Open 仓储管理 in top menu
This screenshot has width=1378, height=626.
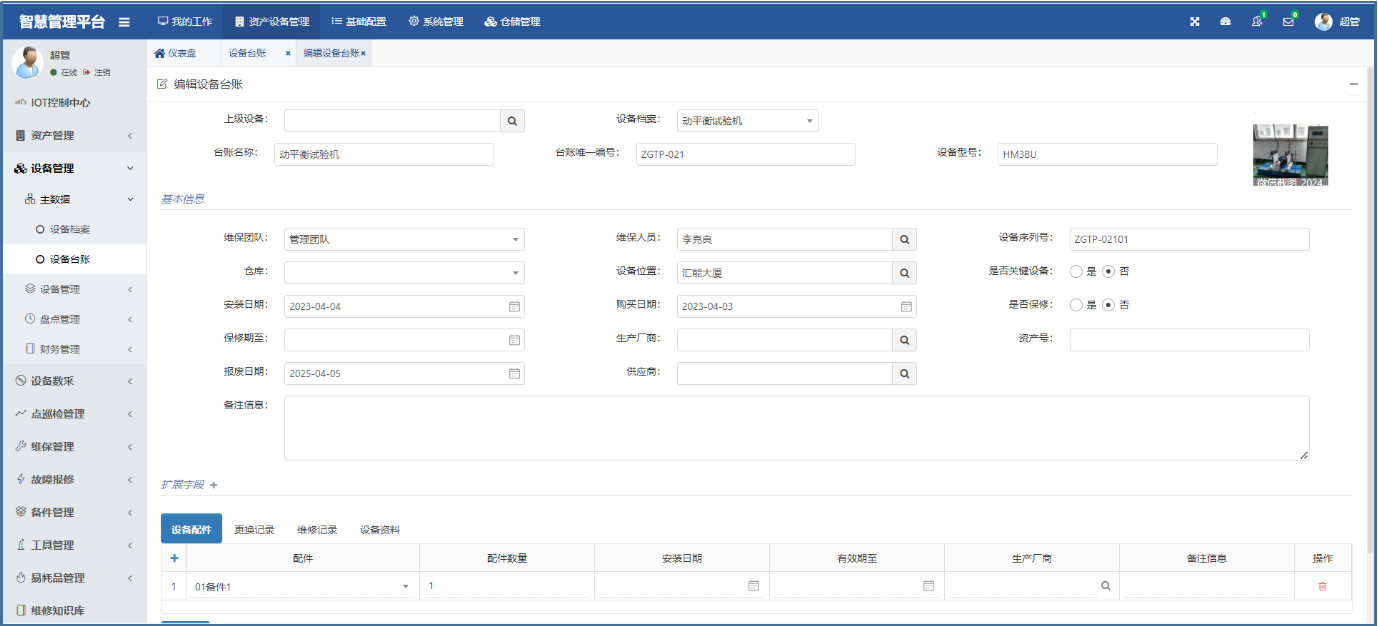pyautogui.click(x=512, y=22)
